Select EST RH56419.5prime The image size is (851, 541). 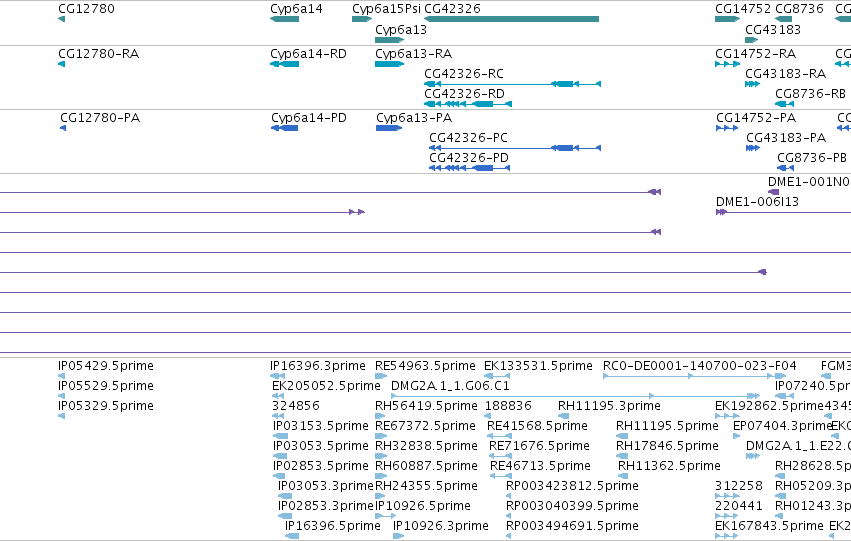pyautogui.click(x=426, y=406)
